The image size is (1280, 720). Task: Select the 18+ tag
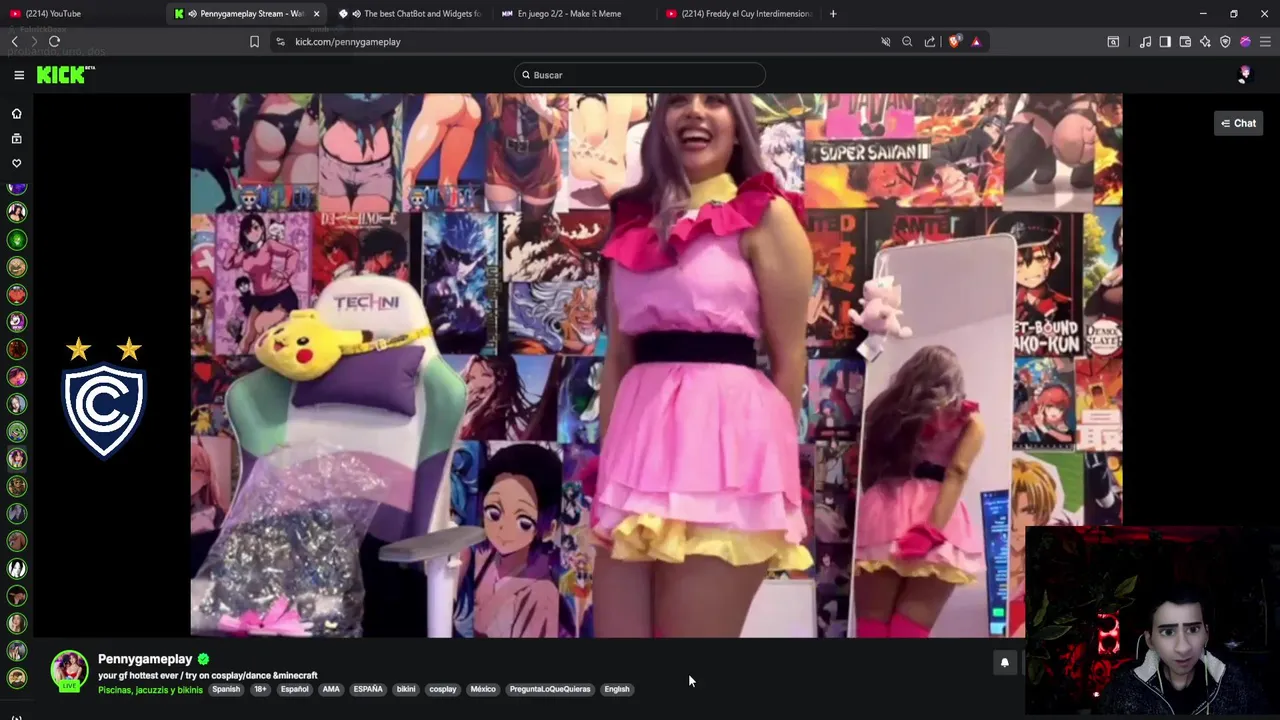pyautogui.click(x=260, y=689)
